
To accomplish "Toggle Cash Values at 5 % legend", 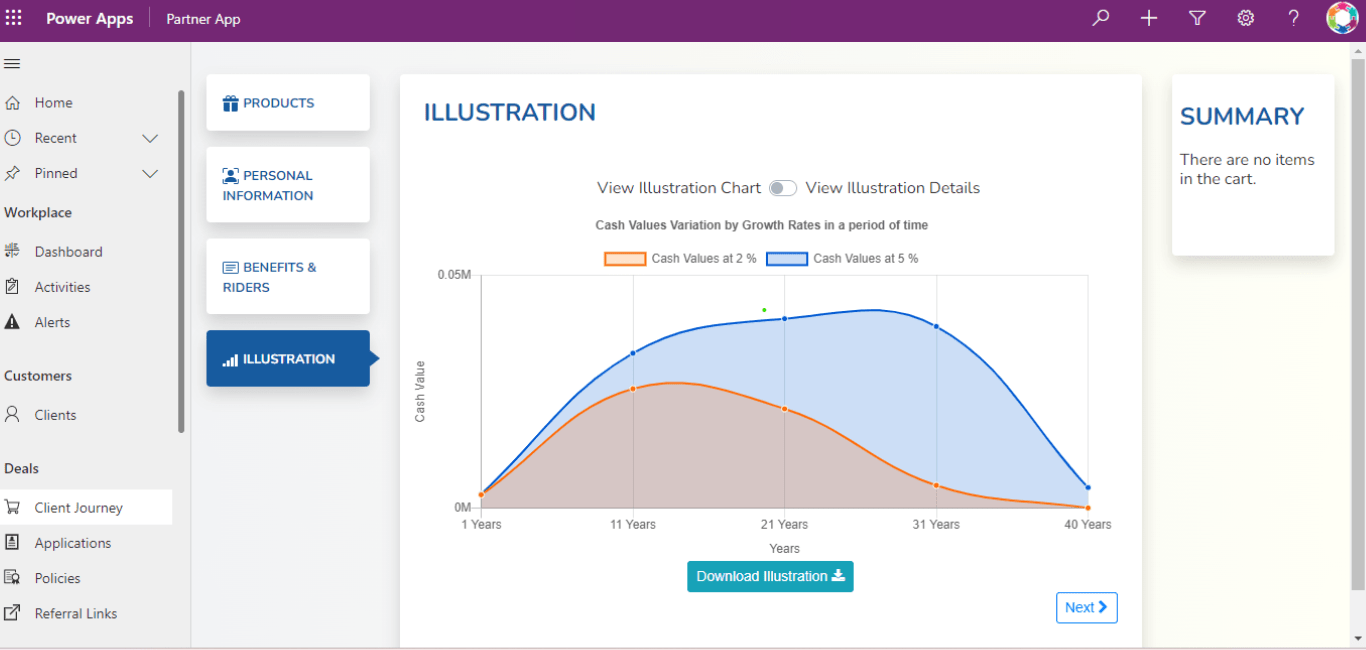I will (x=842, y=259).
